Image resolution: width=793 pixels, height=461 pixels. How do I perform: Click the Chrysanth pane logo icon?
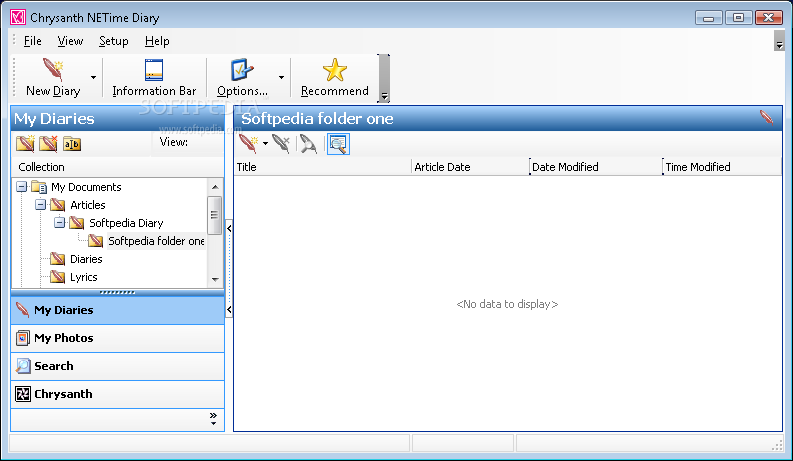[x=23, y=394]
